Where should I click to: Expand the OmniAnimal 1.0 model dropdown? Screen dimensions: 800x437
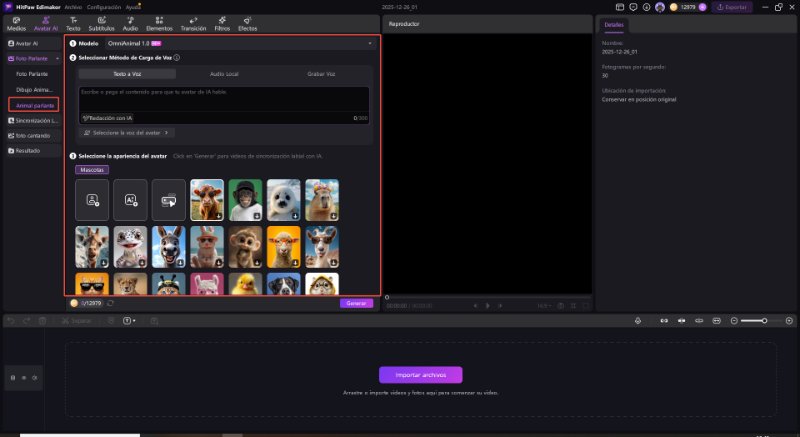click(370, 44)
